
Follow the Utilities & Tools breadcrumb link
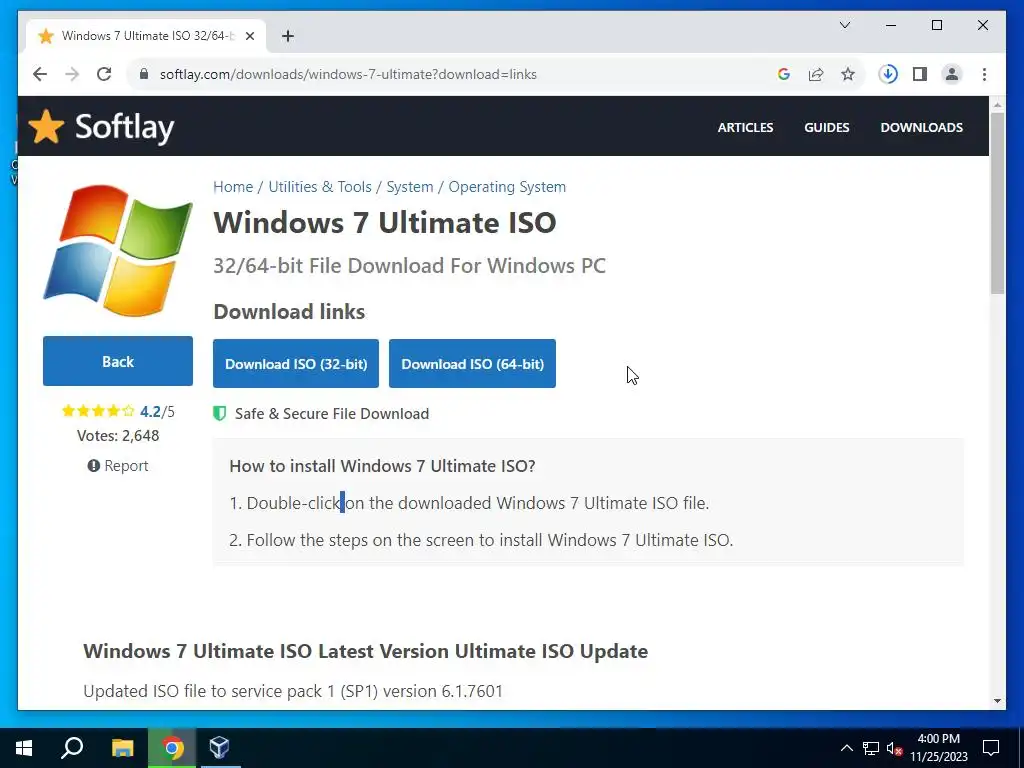tap(319, 187)
